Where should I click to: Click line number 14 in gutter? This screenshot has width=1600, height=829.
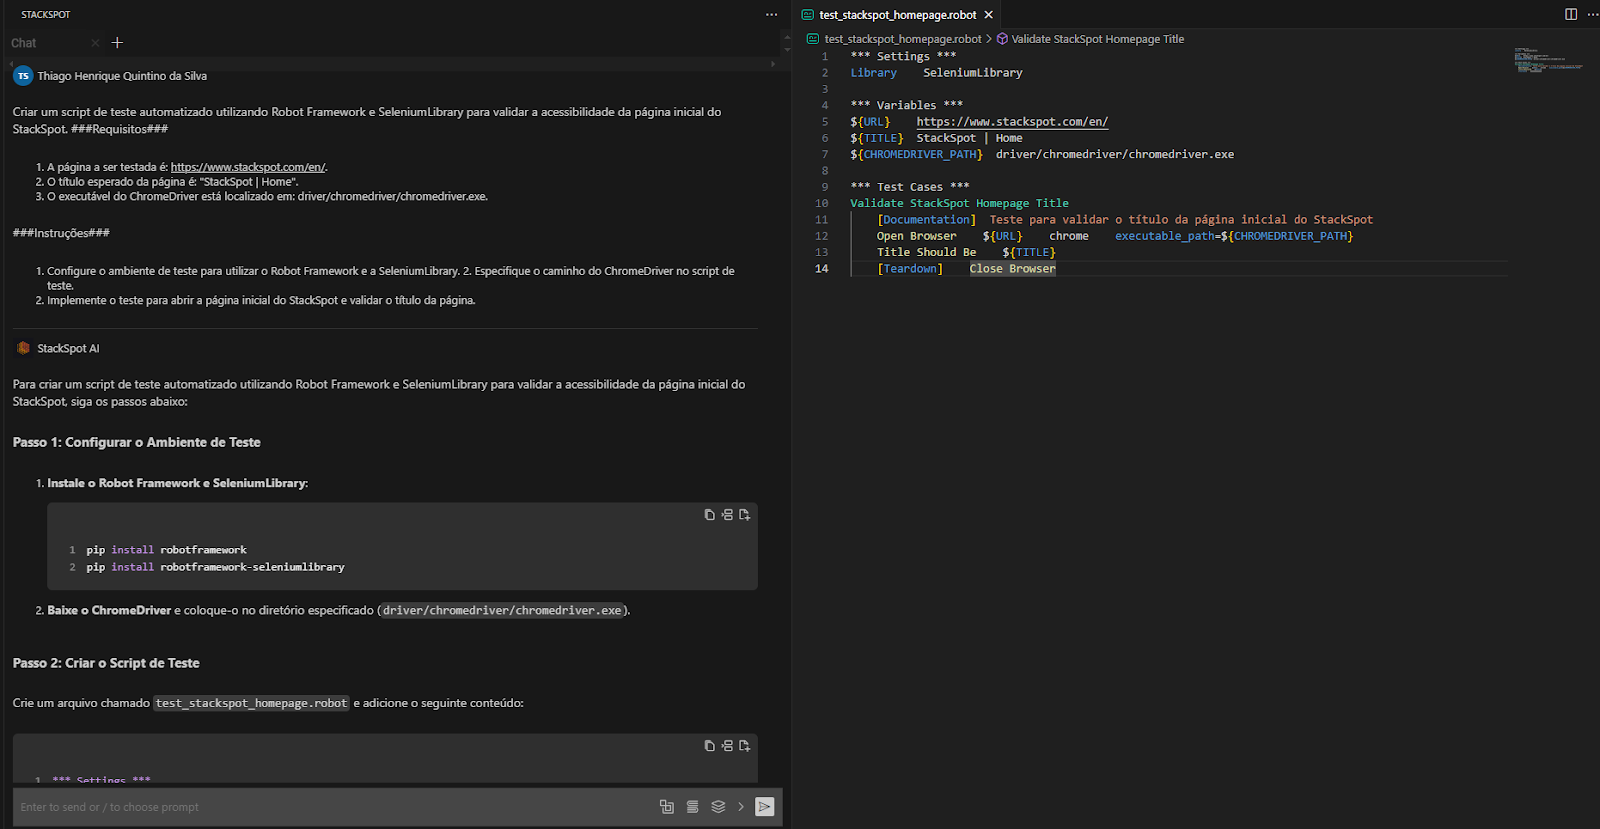tap(821, 269)
